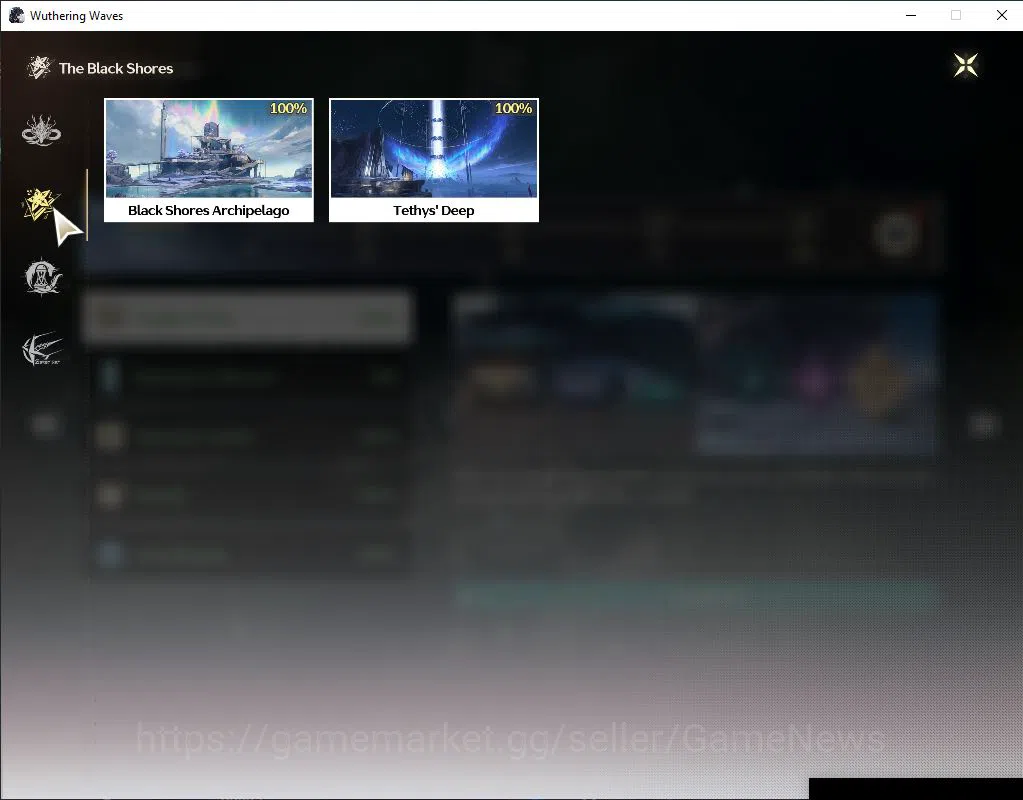Close the Wuthering Waves window
This screenshot has width=1023, height=800.
(x=1001, y=16)
